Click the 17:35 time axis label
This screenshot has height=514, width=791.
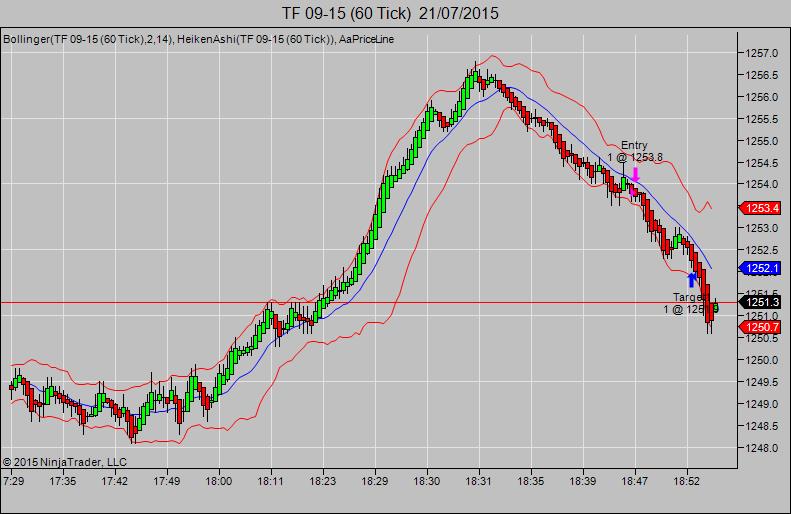[63, 481]
